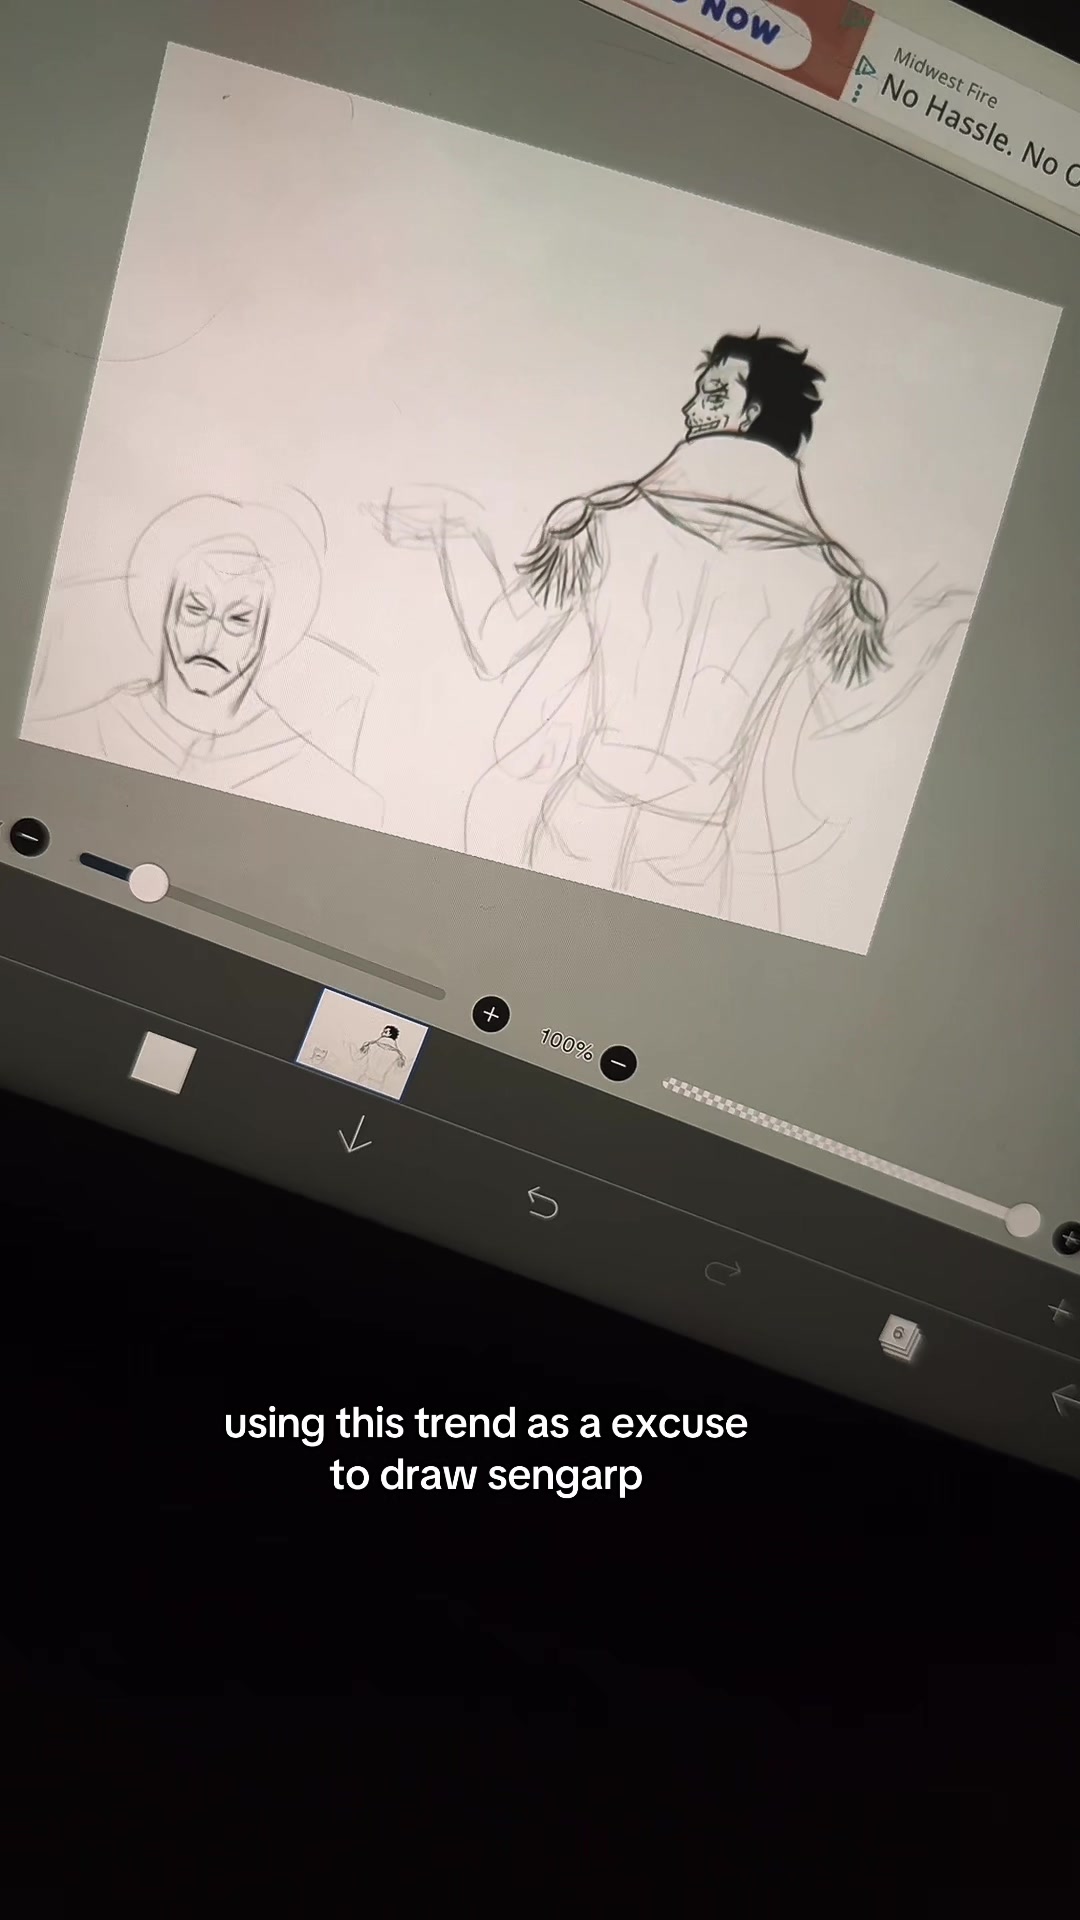Click the 100% opacity value

point(567,1045)
